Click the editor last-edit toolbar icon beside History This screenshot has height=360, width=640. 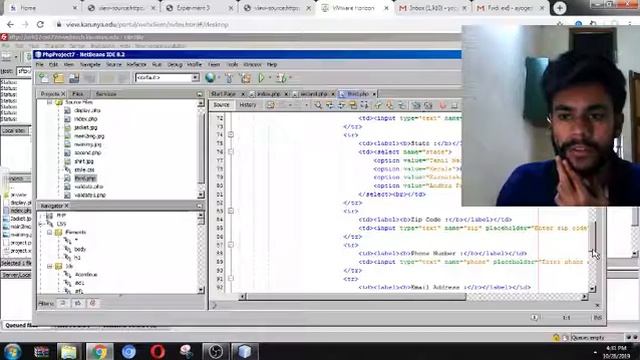click(x=270, y=105)
